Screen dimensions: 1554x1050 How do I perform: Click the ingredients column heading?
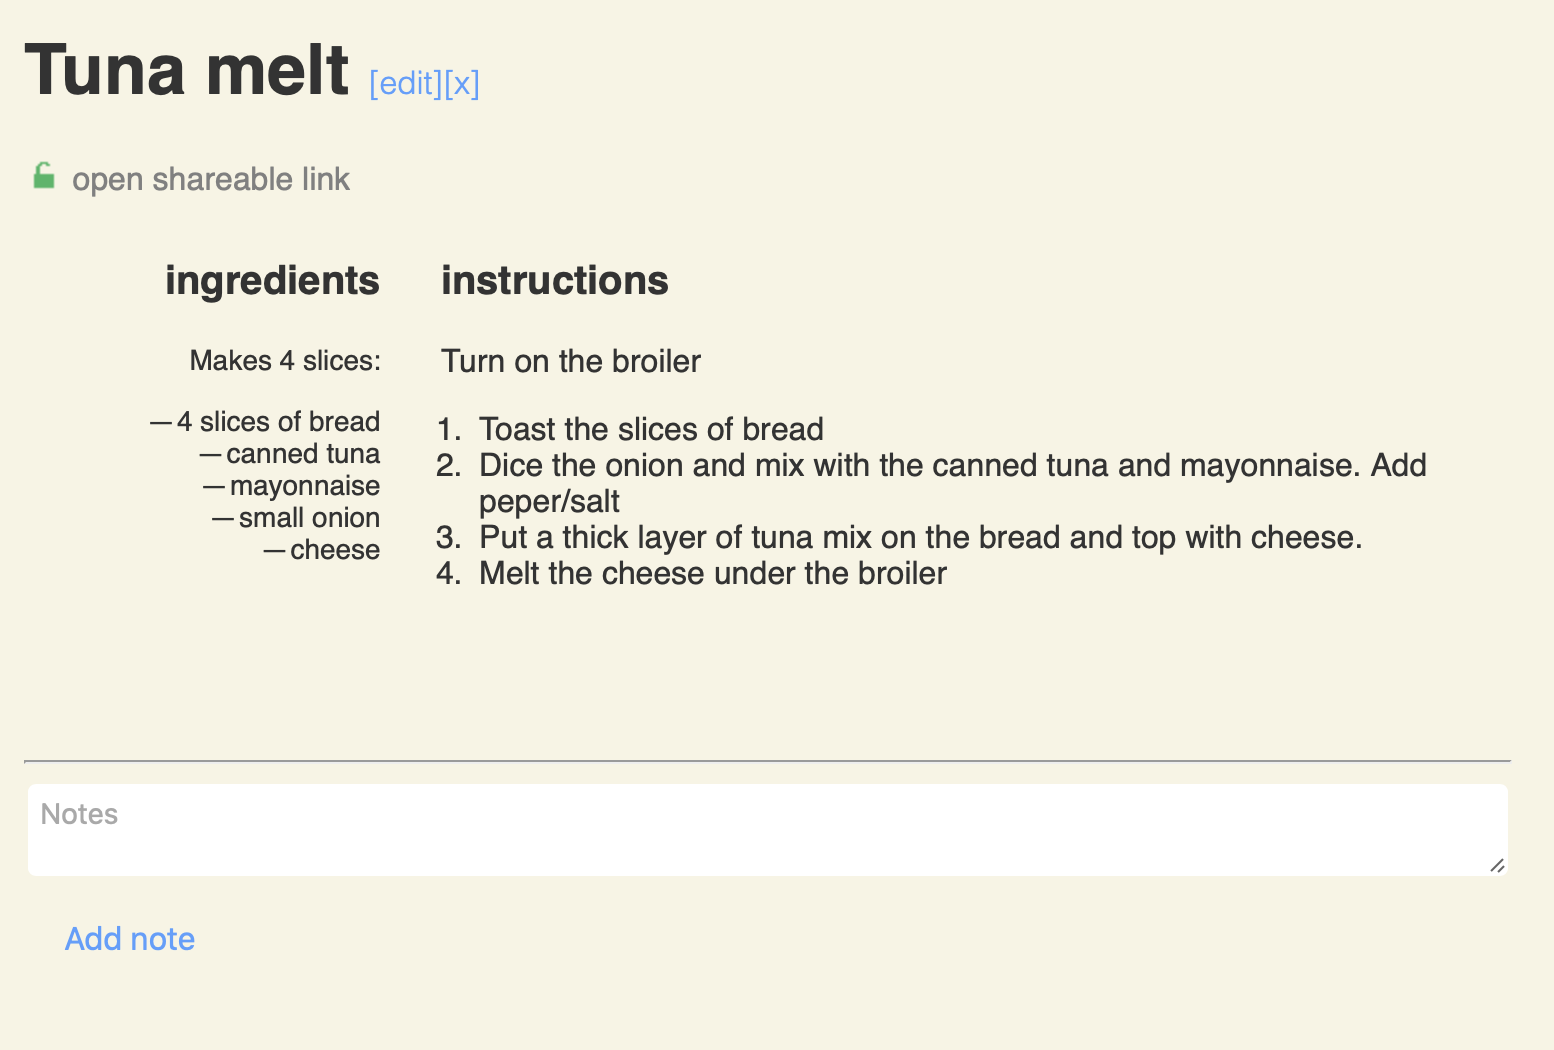[x=272, y=281]
